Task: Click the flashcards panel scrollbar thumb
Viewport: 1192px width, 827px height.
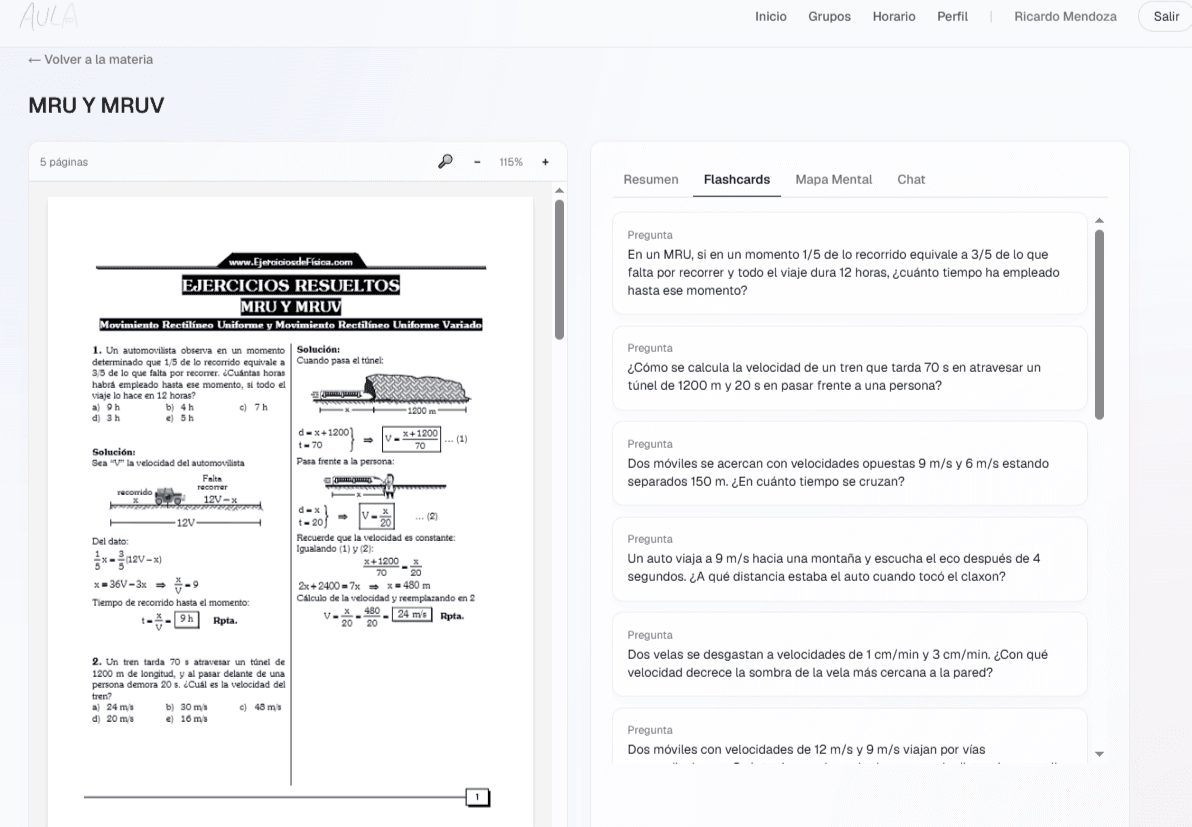Action: pyautogui.click(x=1099, y=324)
